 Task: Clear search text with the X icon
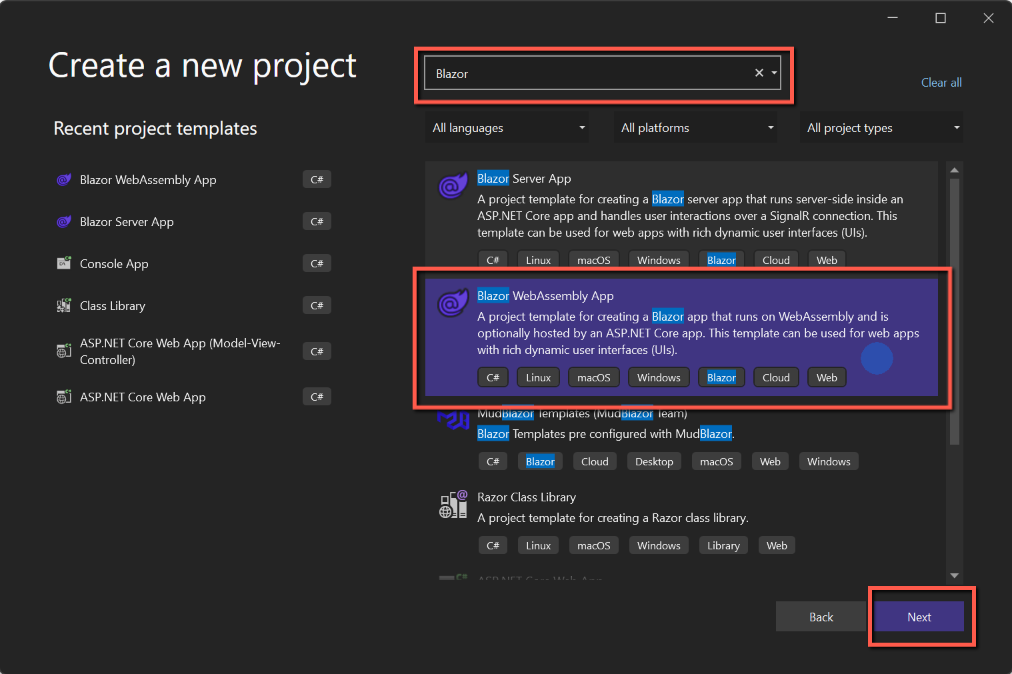pos(758,73)
